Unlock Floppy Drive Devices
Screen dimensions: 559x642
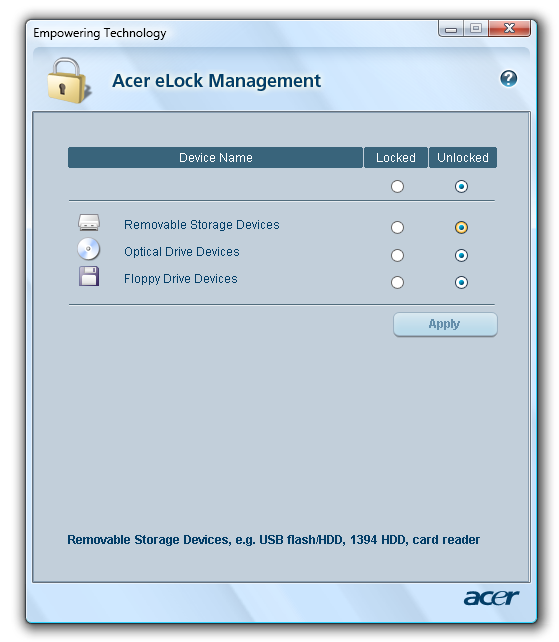[461, 283]
